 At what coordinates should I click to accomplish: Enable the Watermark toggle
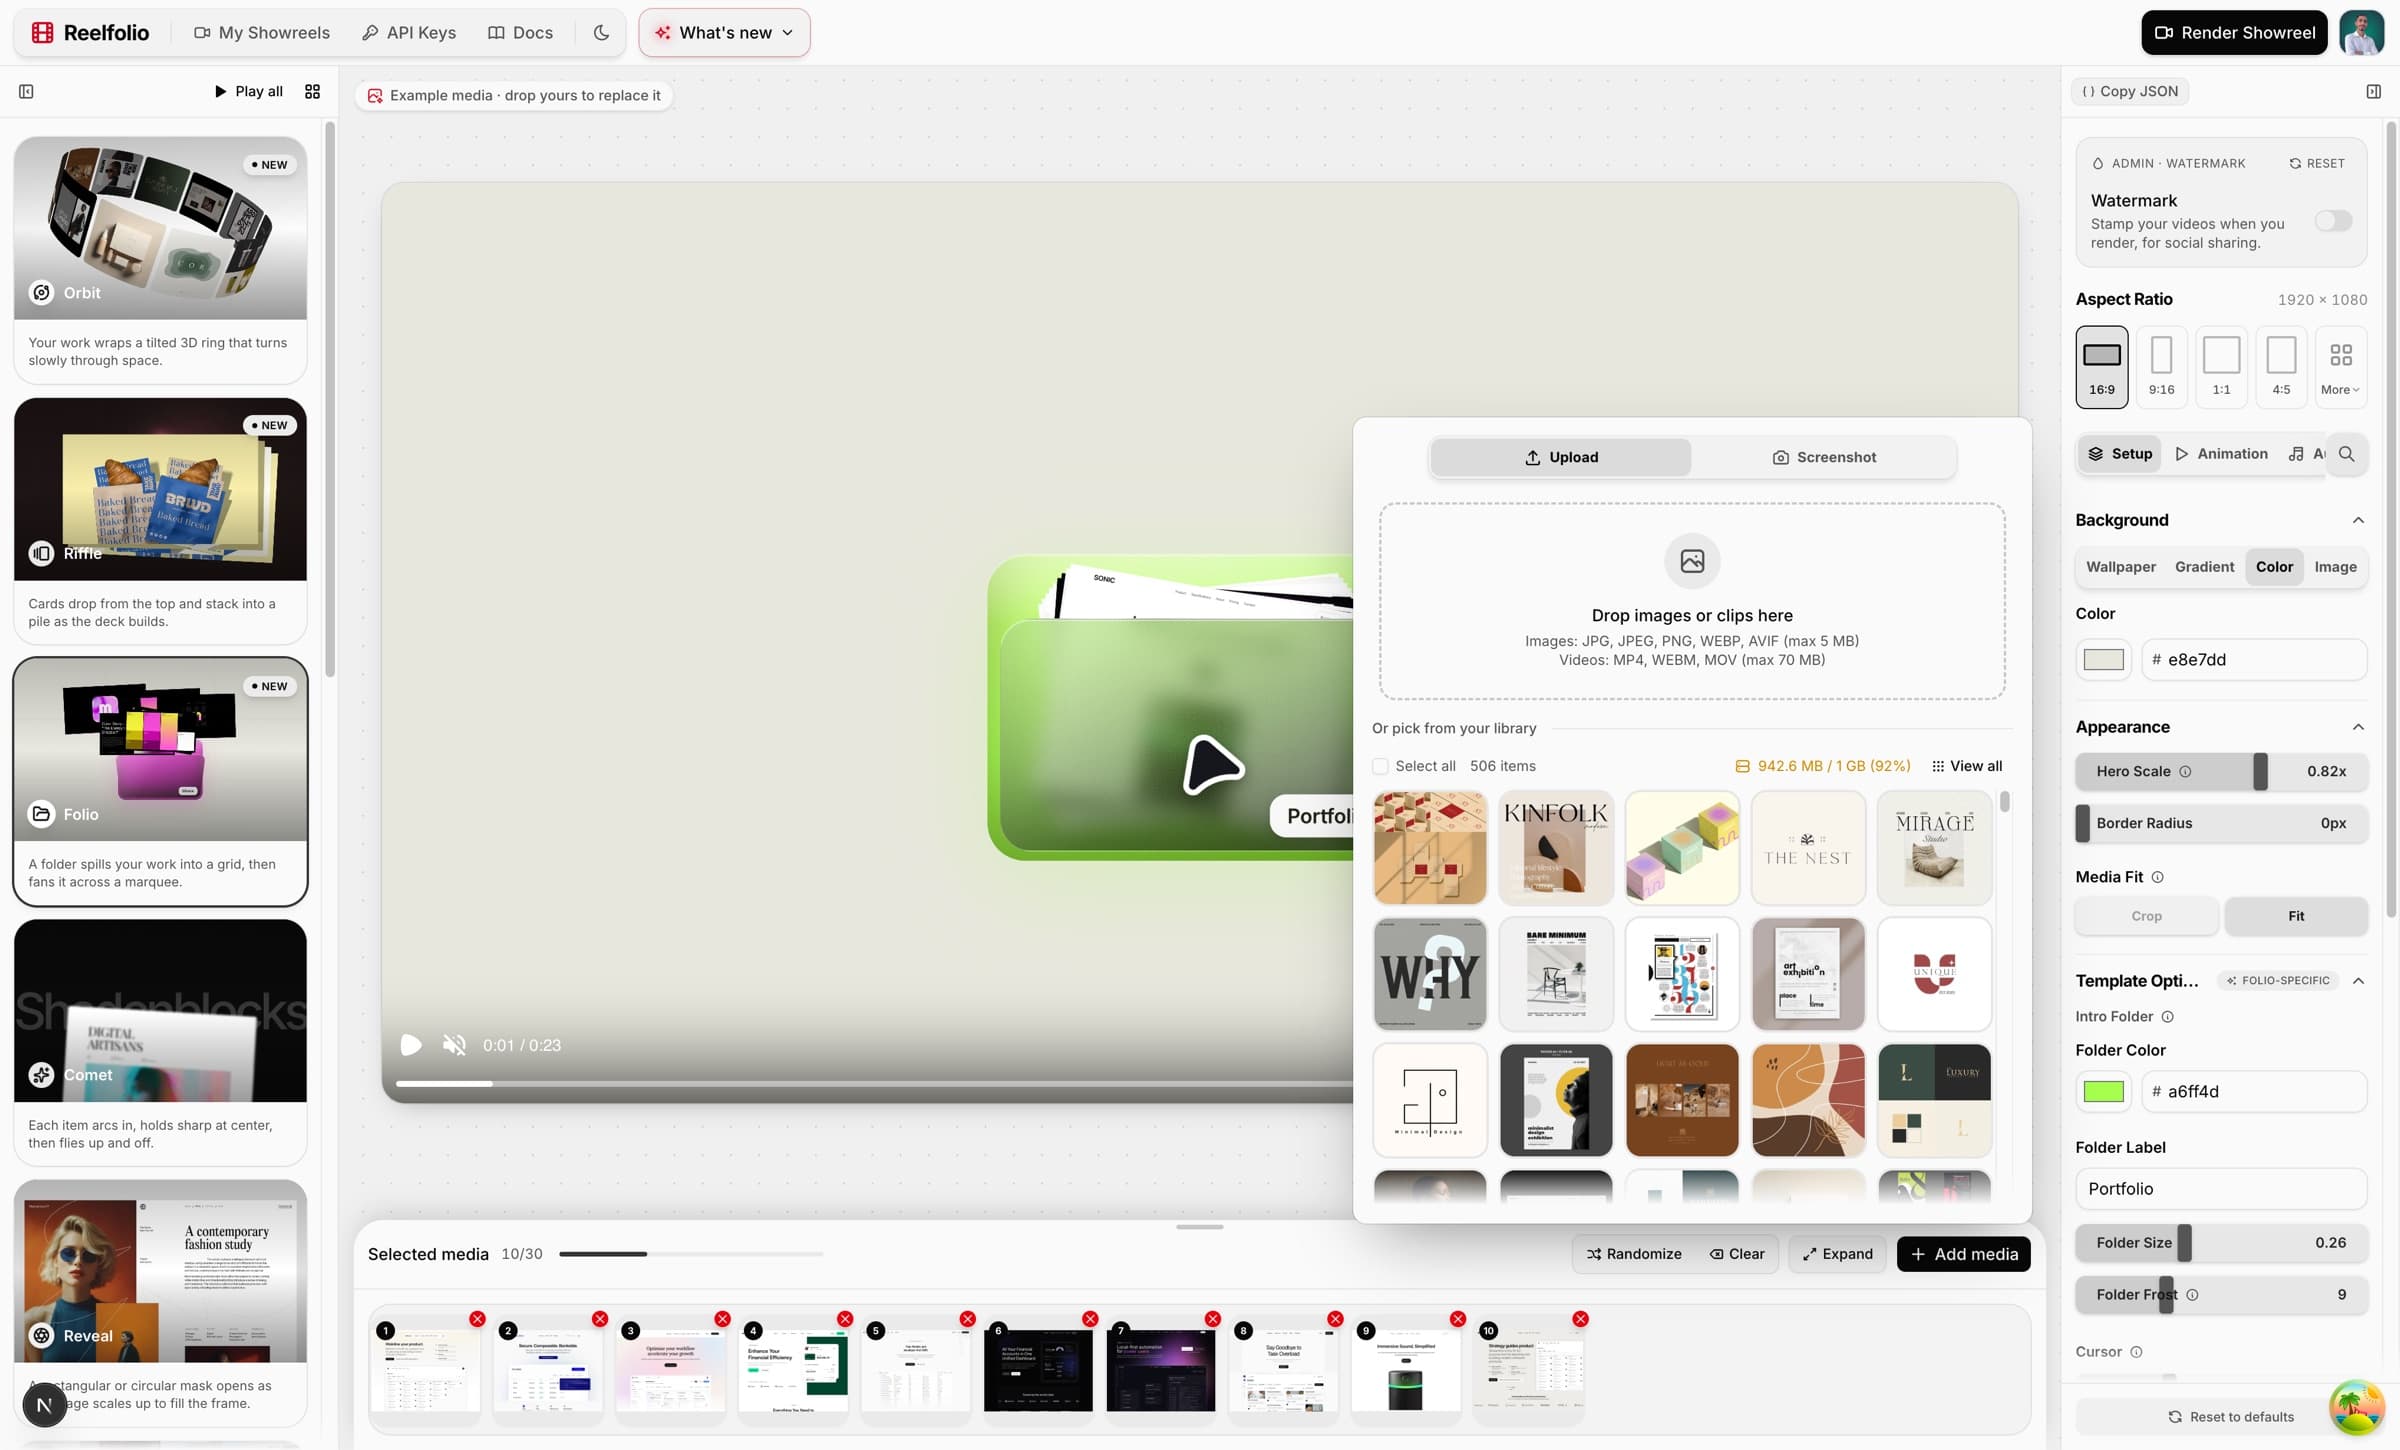2333,221
